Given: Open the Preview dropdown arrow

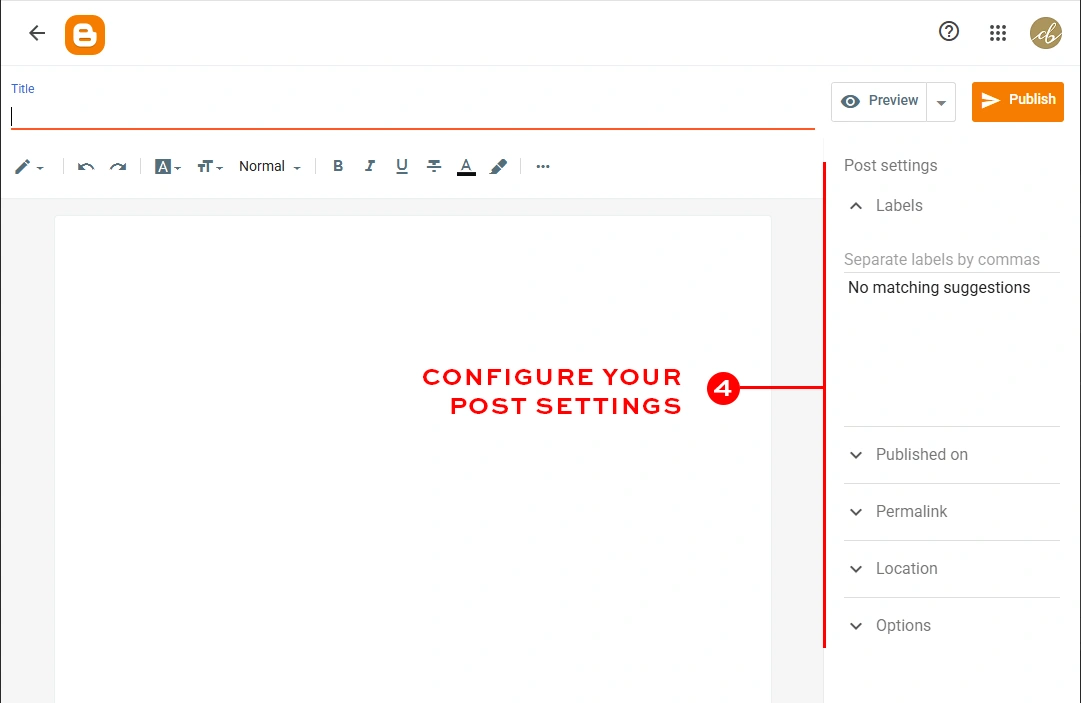Looking at the screenshot, I should [941, 102].
